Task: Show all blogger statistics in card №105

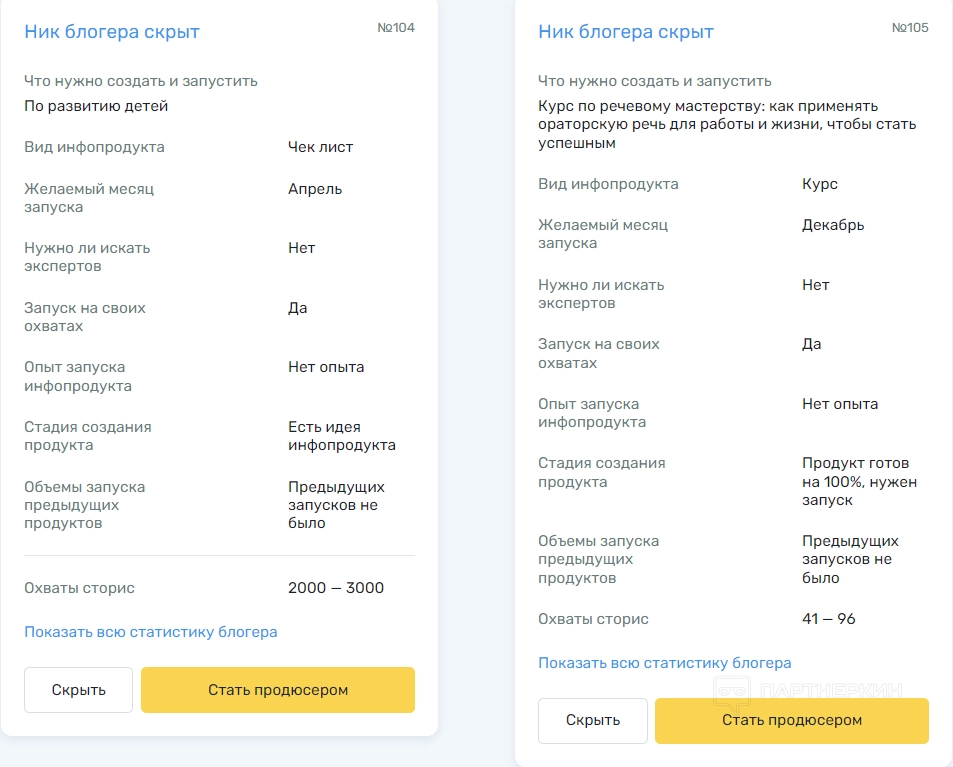Action: click(665, 663)
